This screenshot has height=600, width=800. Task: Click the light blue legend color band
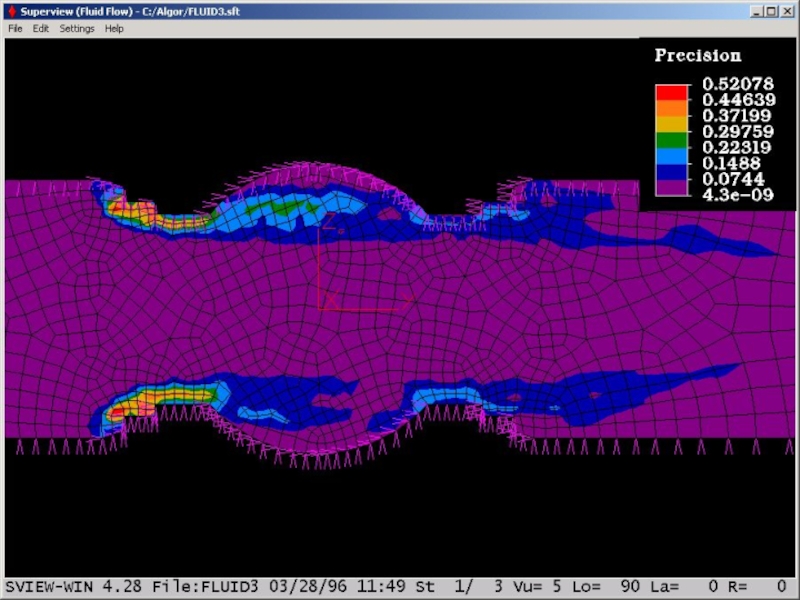[x=671, y=156]
